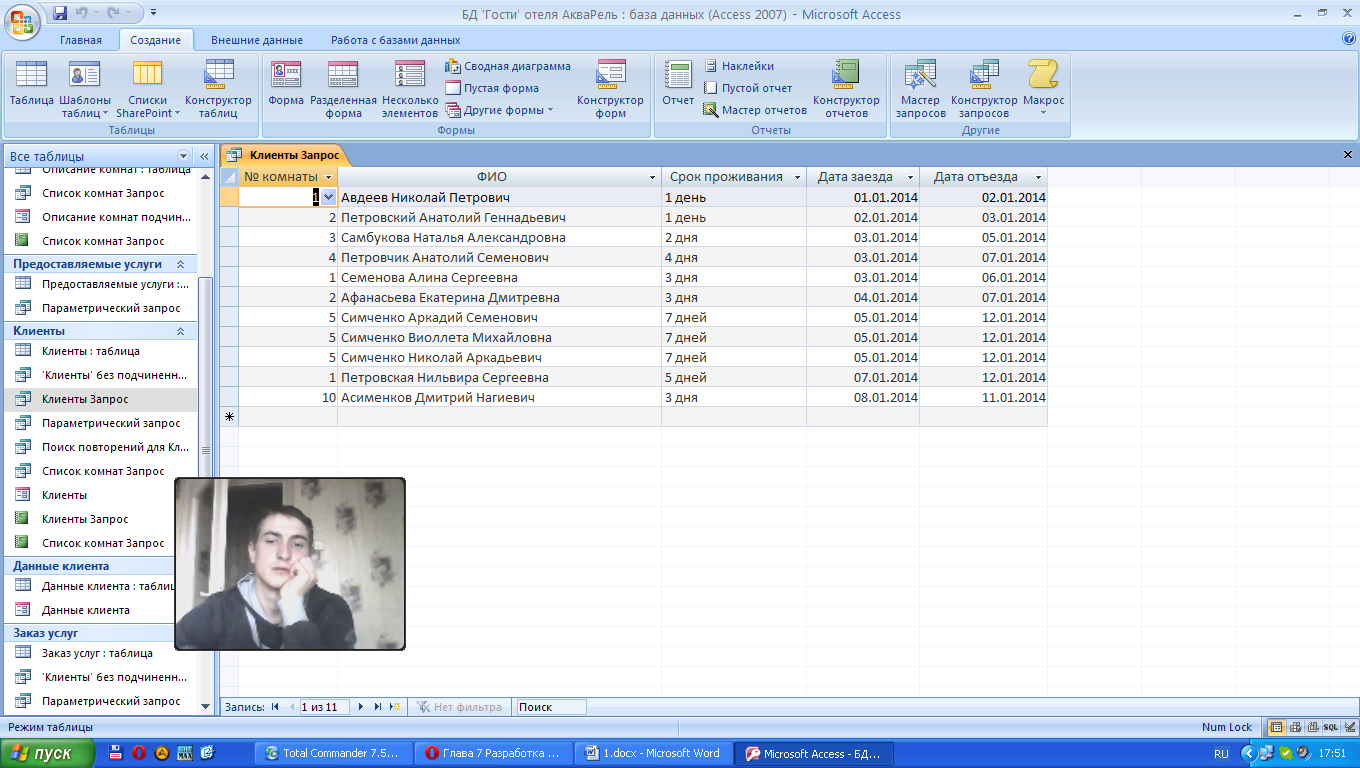Image resolution: width=1360 pixels, height=768 pixels.
Task: Create new blank record button
Action: click(395, 707)
